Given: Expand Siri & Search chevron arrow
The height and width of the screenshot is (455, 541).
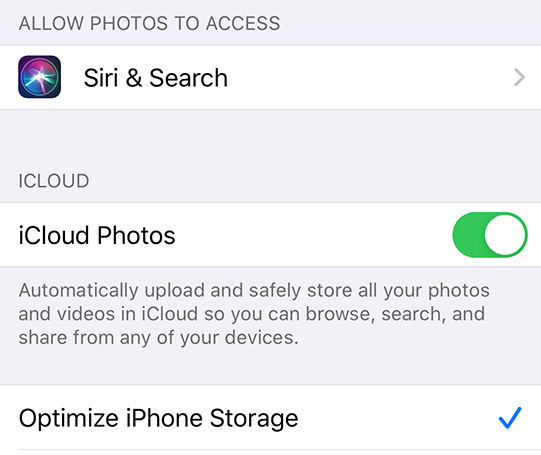Looking at the screenshot, I should [519, 77].
